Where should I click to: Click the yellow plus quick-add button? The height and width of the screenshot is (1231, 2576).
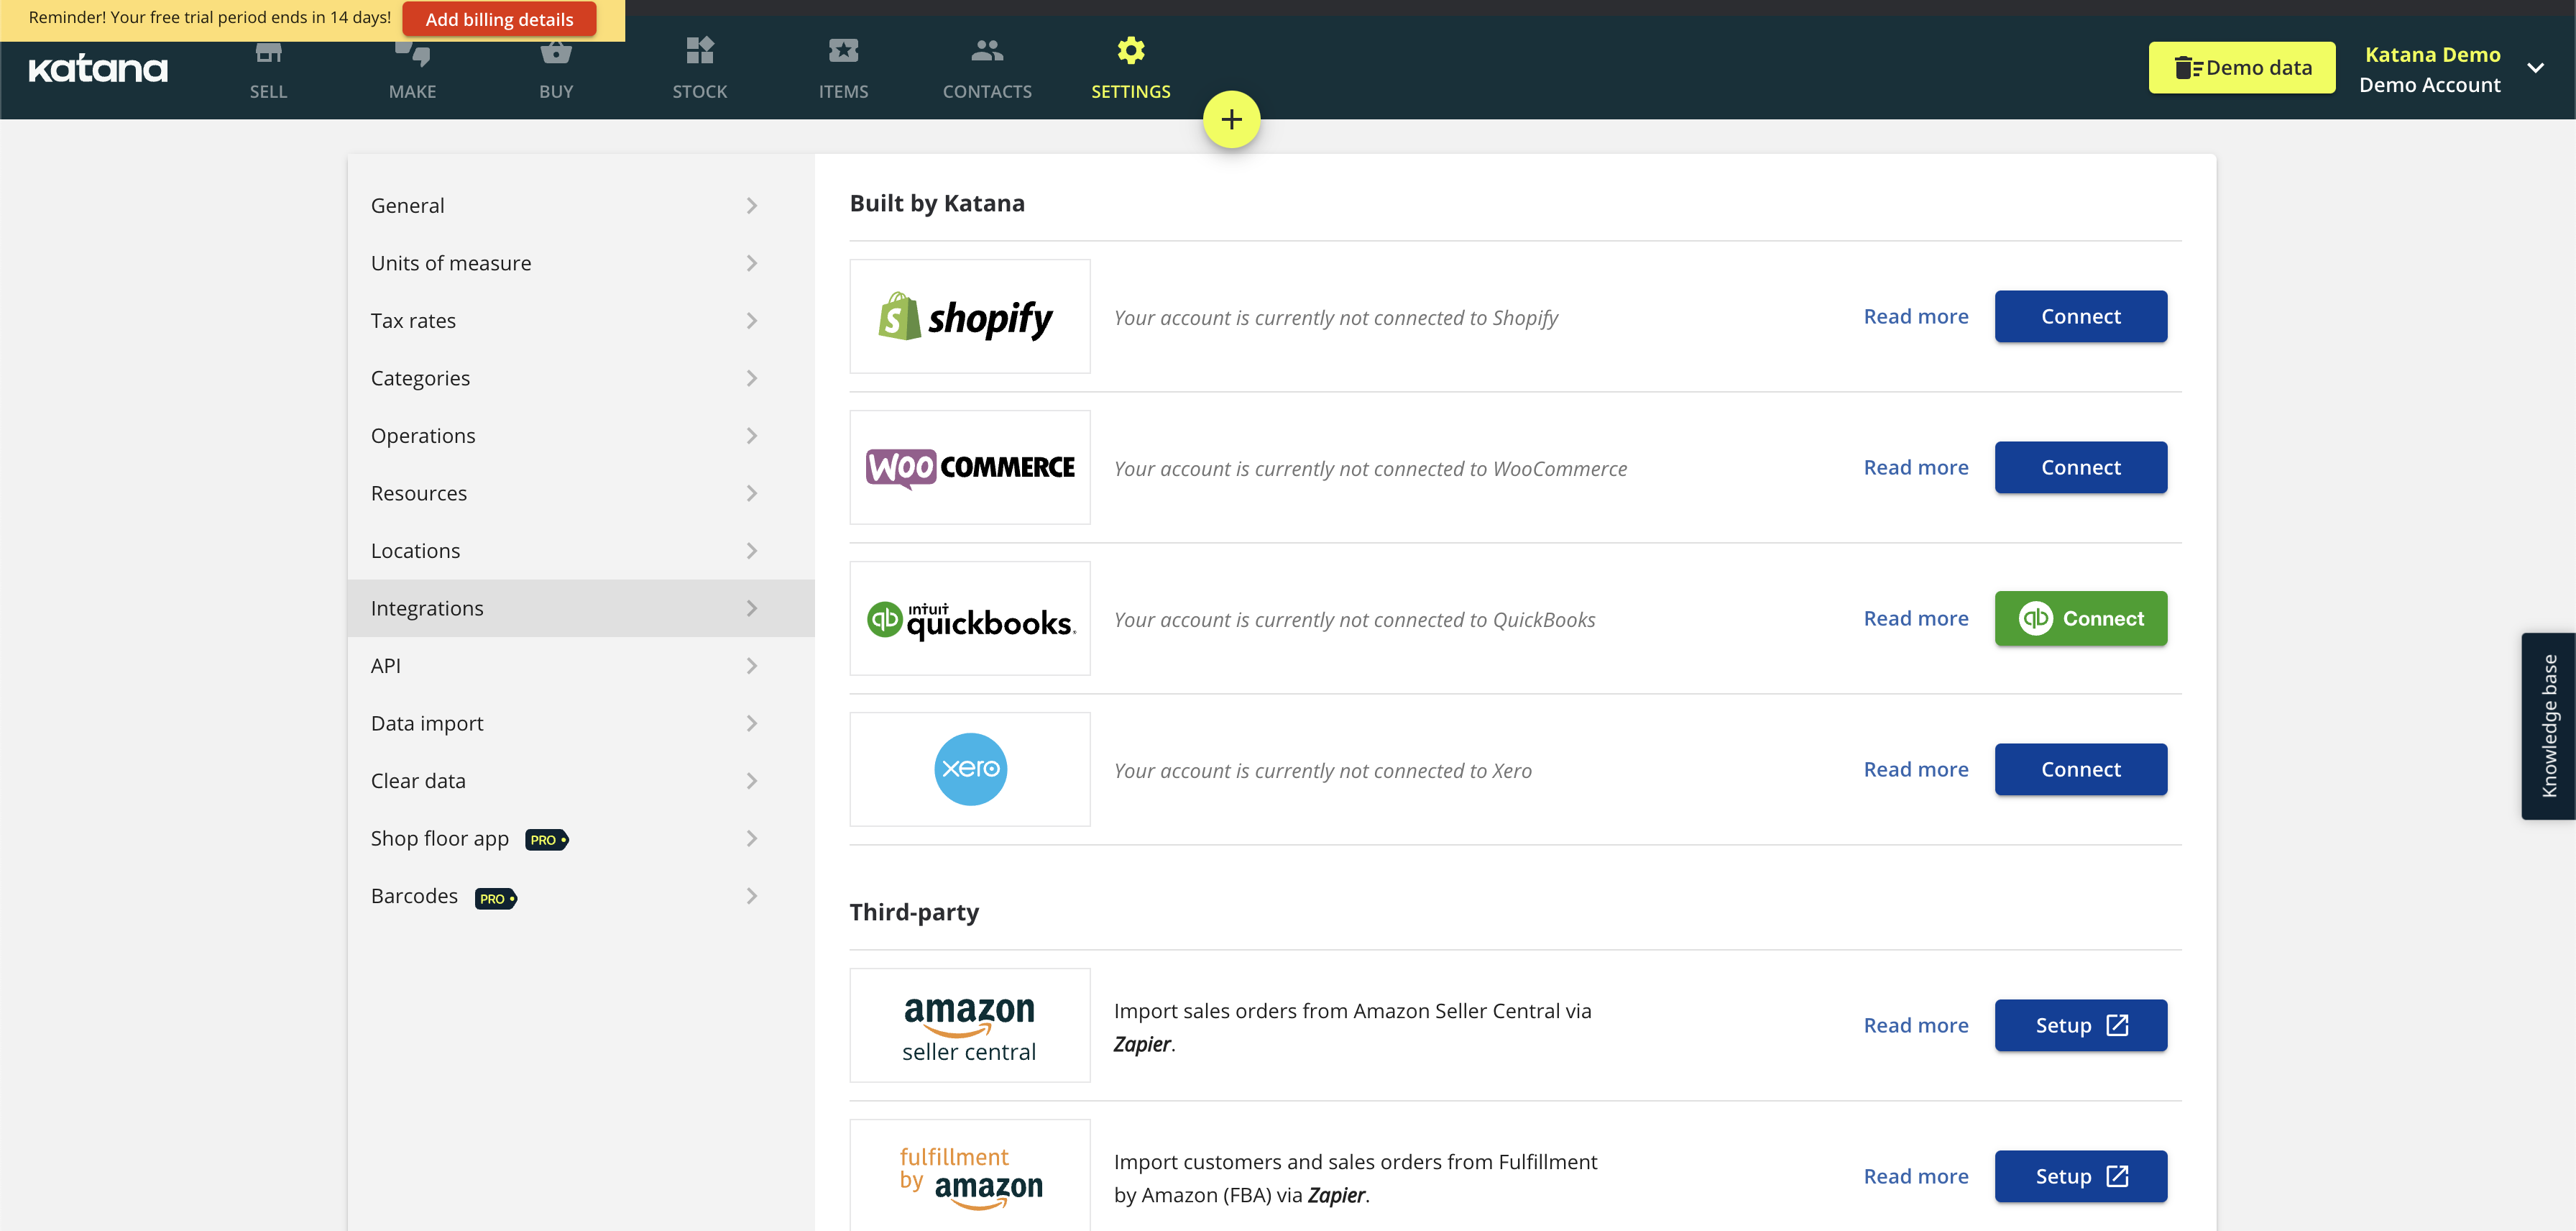pyautogui.click(x=1232, y=120)
